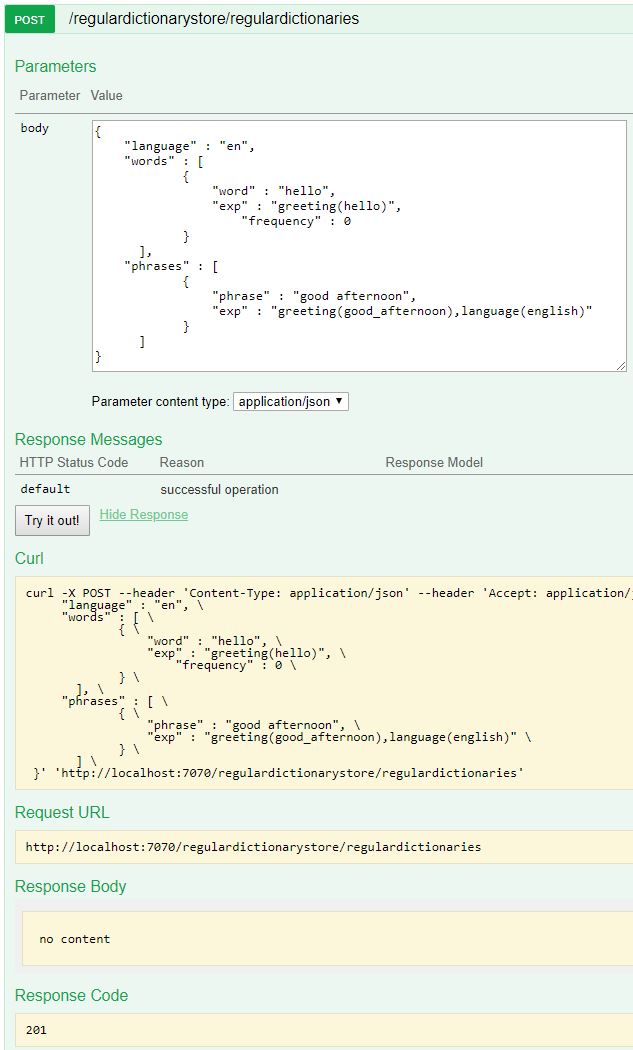Click the /regulardictionarystore/regulardictionaries endpoint path
This screenshot has width=633, height=1050.
[213, 19]
